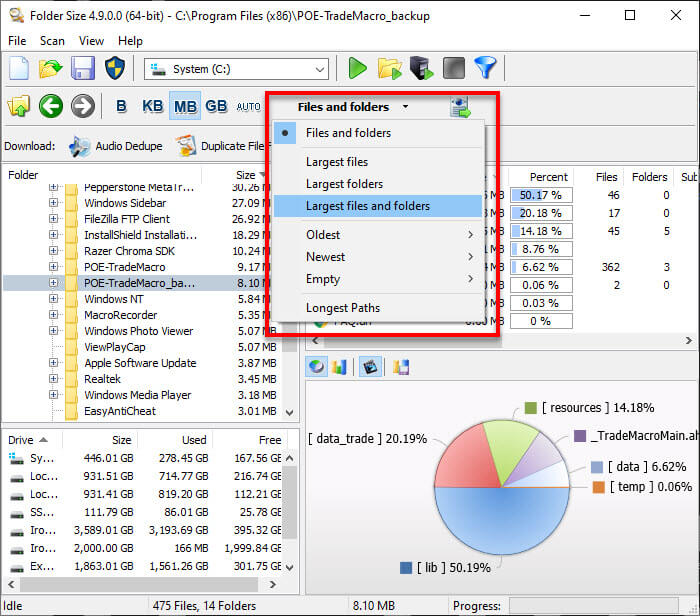
Task: Navigate back with green arrow
Action: click(50, 106)
